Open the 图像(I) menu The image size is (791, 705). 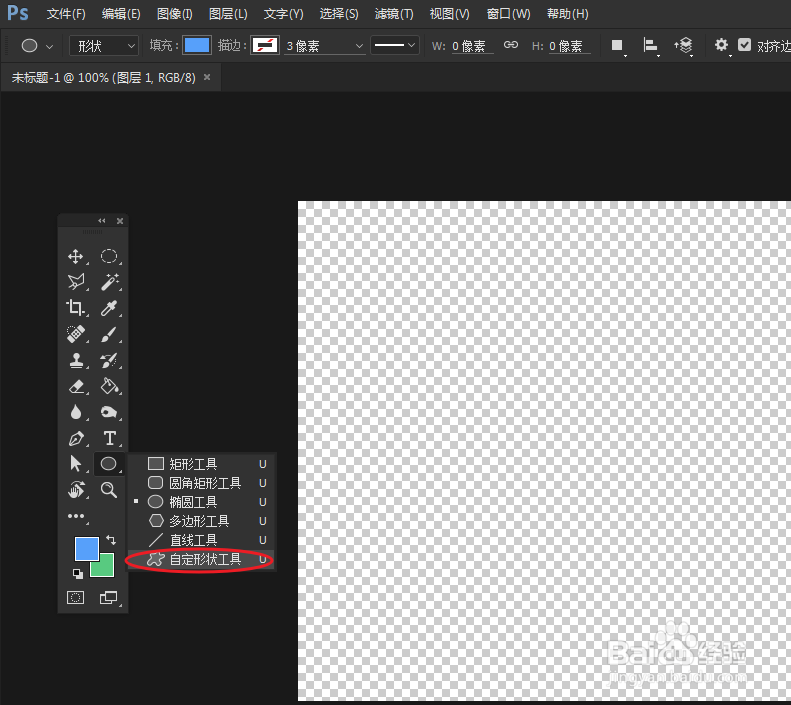175,14
